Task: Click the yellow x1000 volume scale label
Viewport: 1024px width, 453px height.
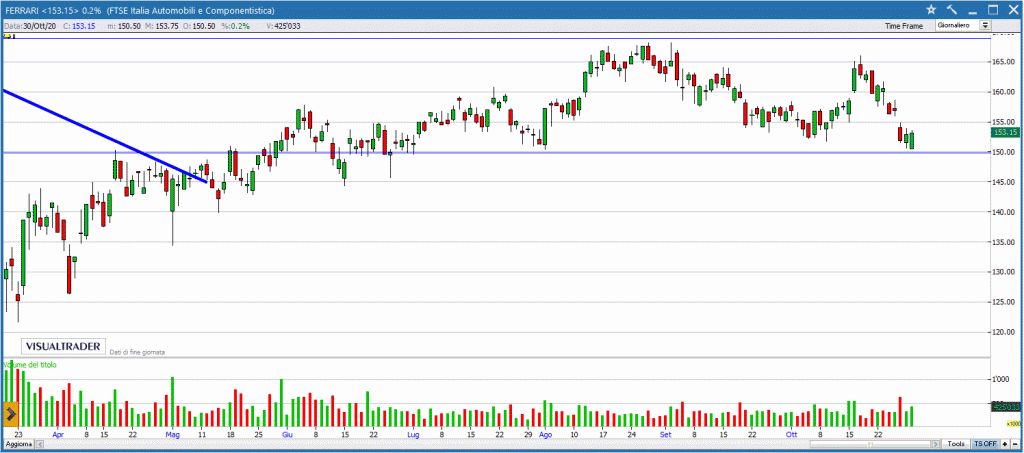Action: point(1014,423)
